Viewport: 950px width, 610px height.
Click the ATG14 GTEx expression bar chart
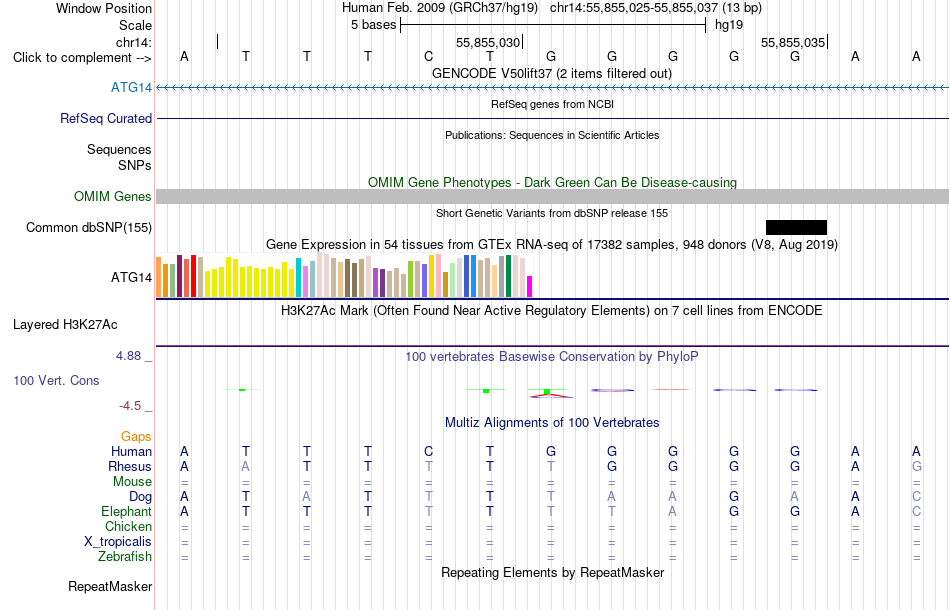click(344, 276)
